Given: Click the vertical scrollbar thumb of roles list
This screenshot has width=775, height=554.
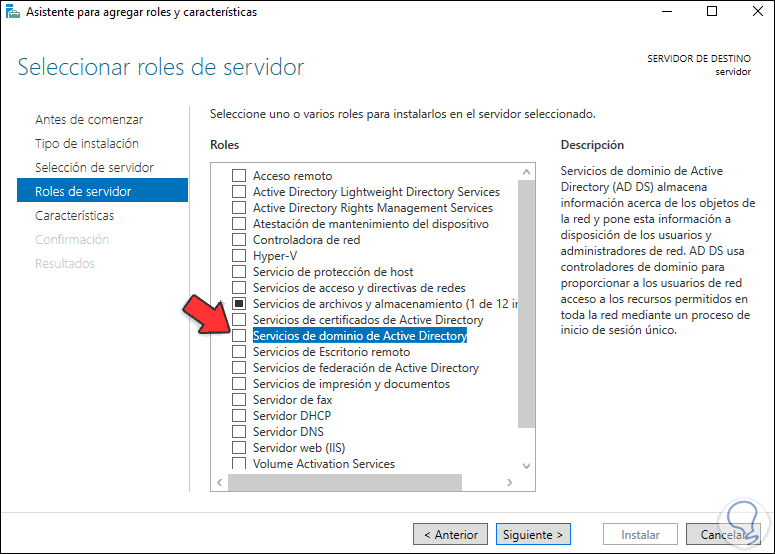Looking at the screenshot, I should (526, 300).
